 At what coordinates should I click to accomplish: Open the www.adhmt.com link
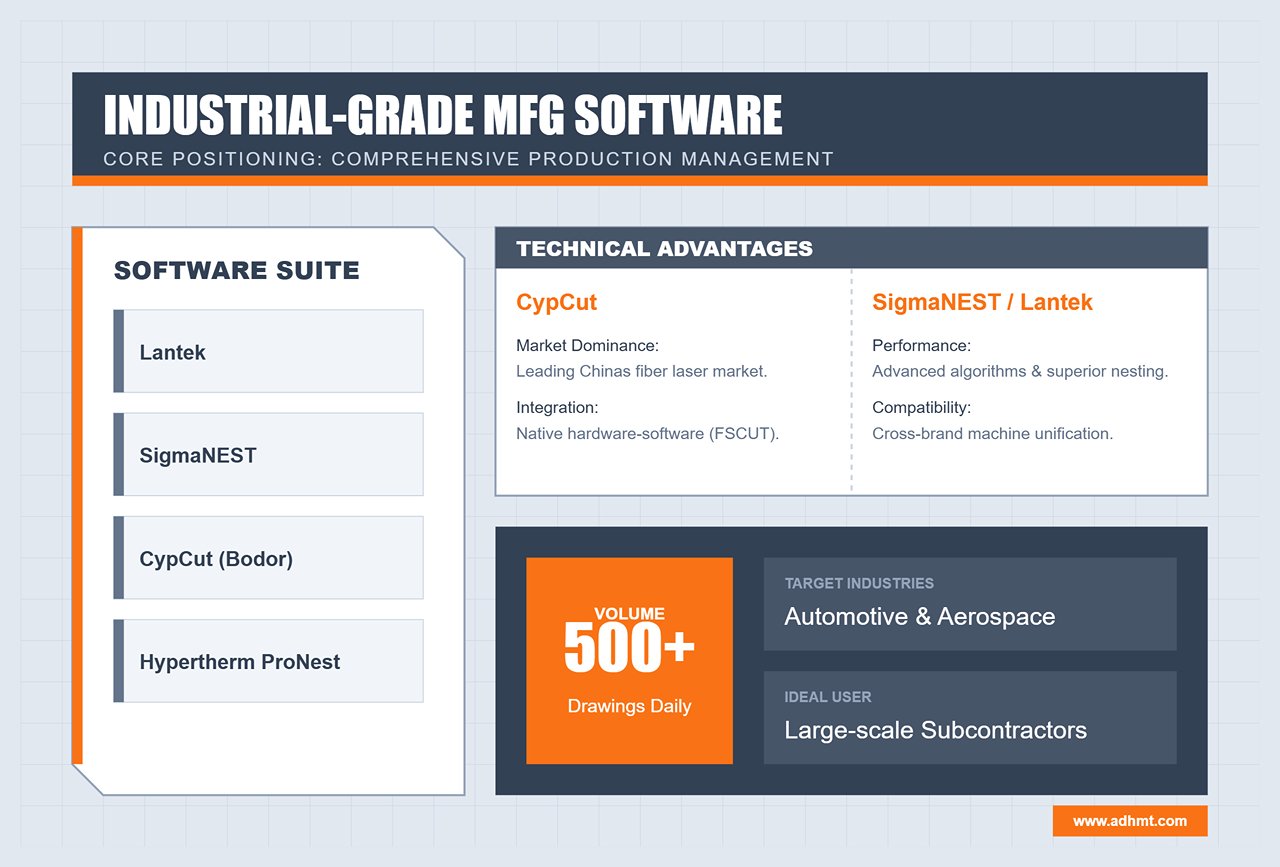1130,821
